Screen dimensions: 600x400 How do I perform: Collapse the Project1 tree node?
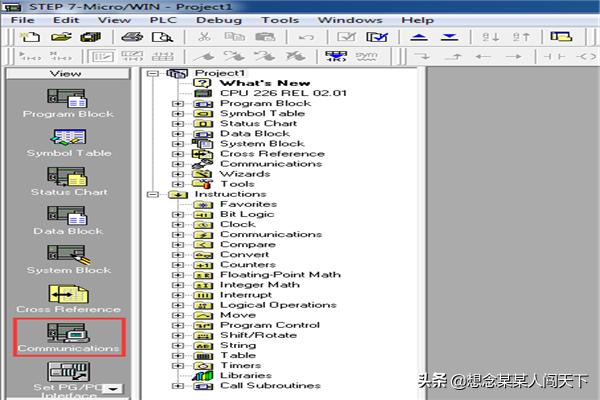click(x=152, y=73)
